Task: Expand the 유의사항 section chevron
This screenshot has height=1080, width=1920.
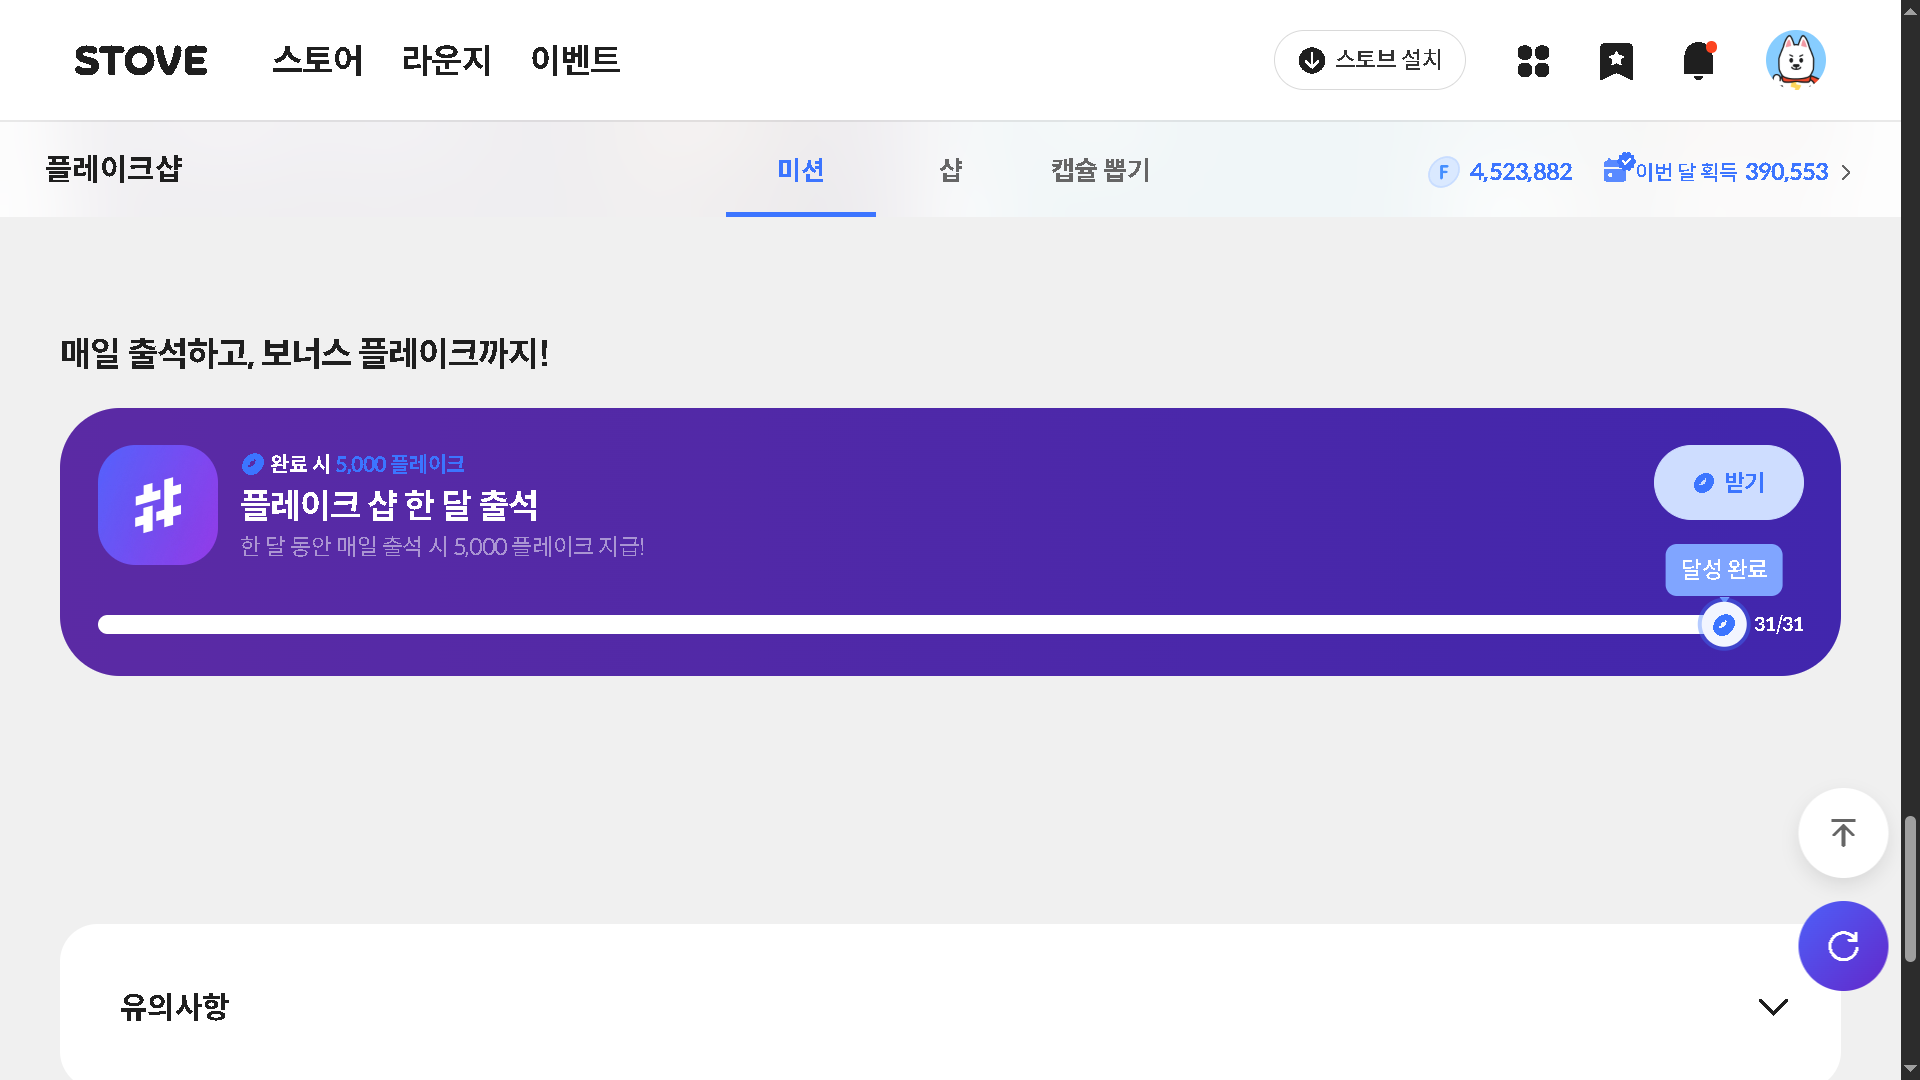Action: [1773, 1007]
